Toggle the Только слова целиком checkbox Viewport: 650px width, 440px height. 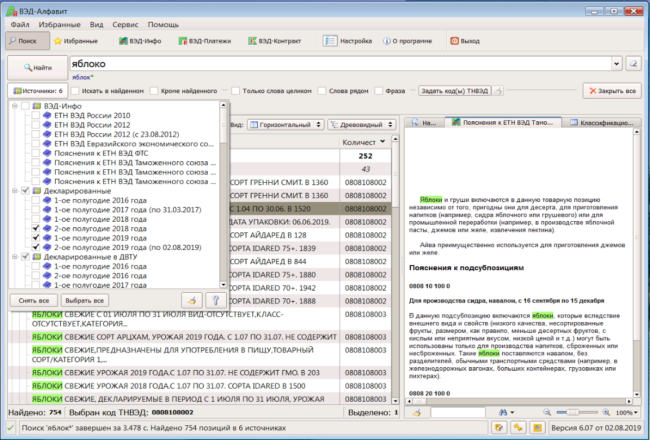(x=234, y=91)
